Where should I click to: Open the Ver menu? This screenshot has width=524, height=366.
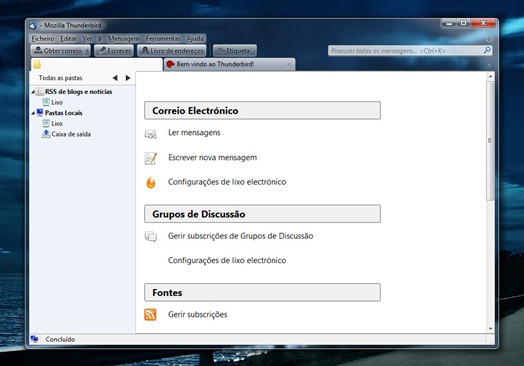click(x=87, y=38)
